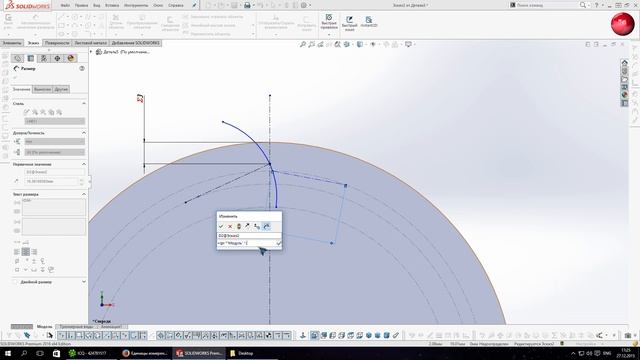Confirm with the green check in Изменить dialog
The width and height of the screenshot is (640, 360).
[x=221, y=226]
